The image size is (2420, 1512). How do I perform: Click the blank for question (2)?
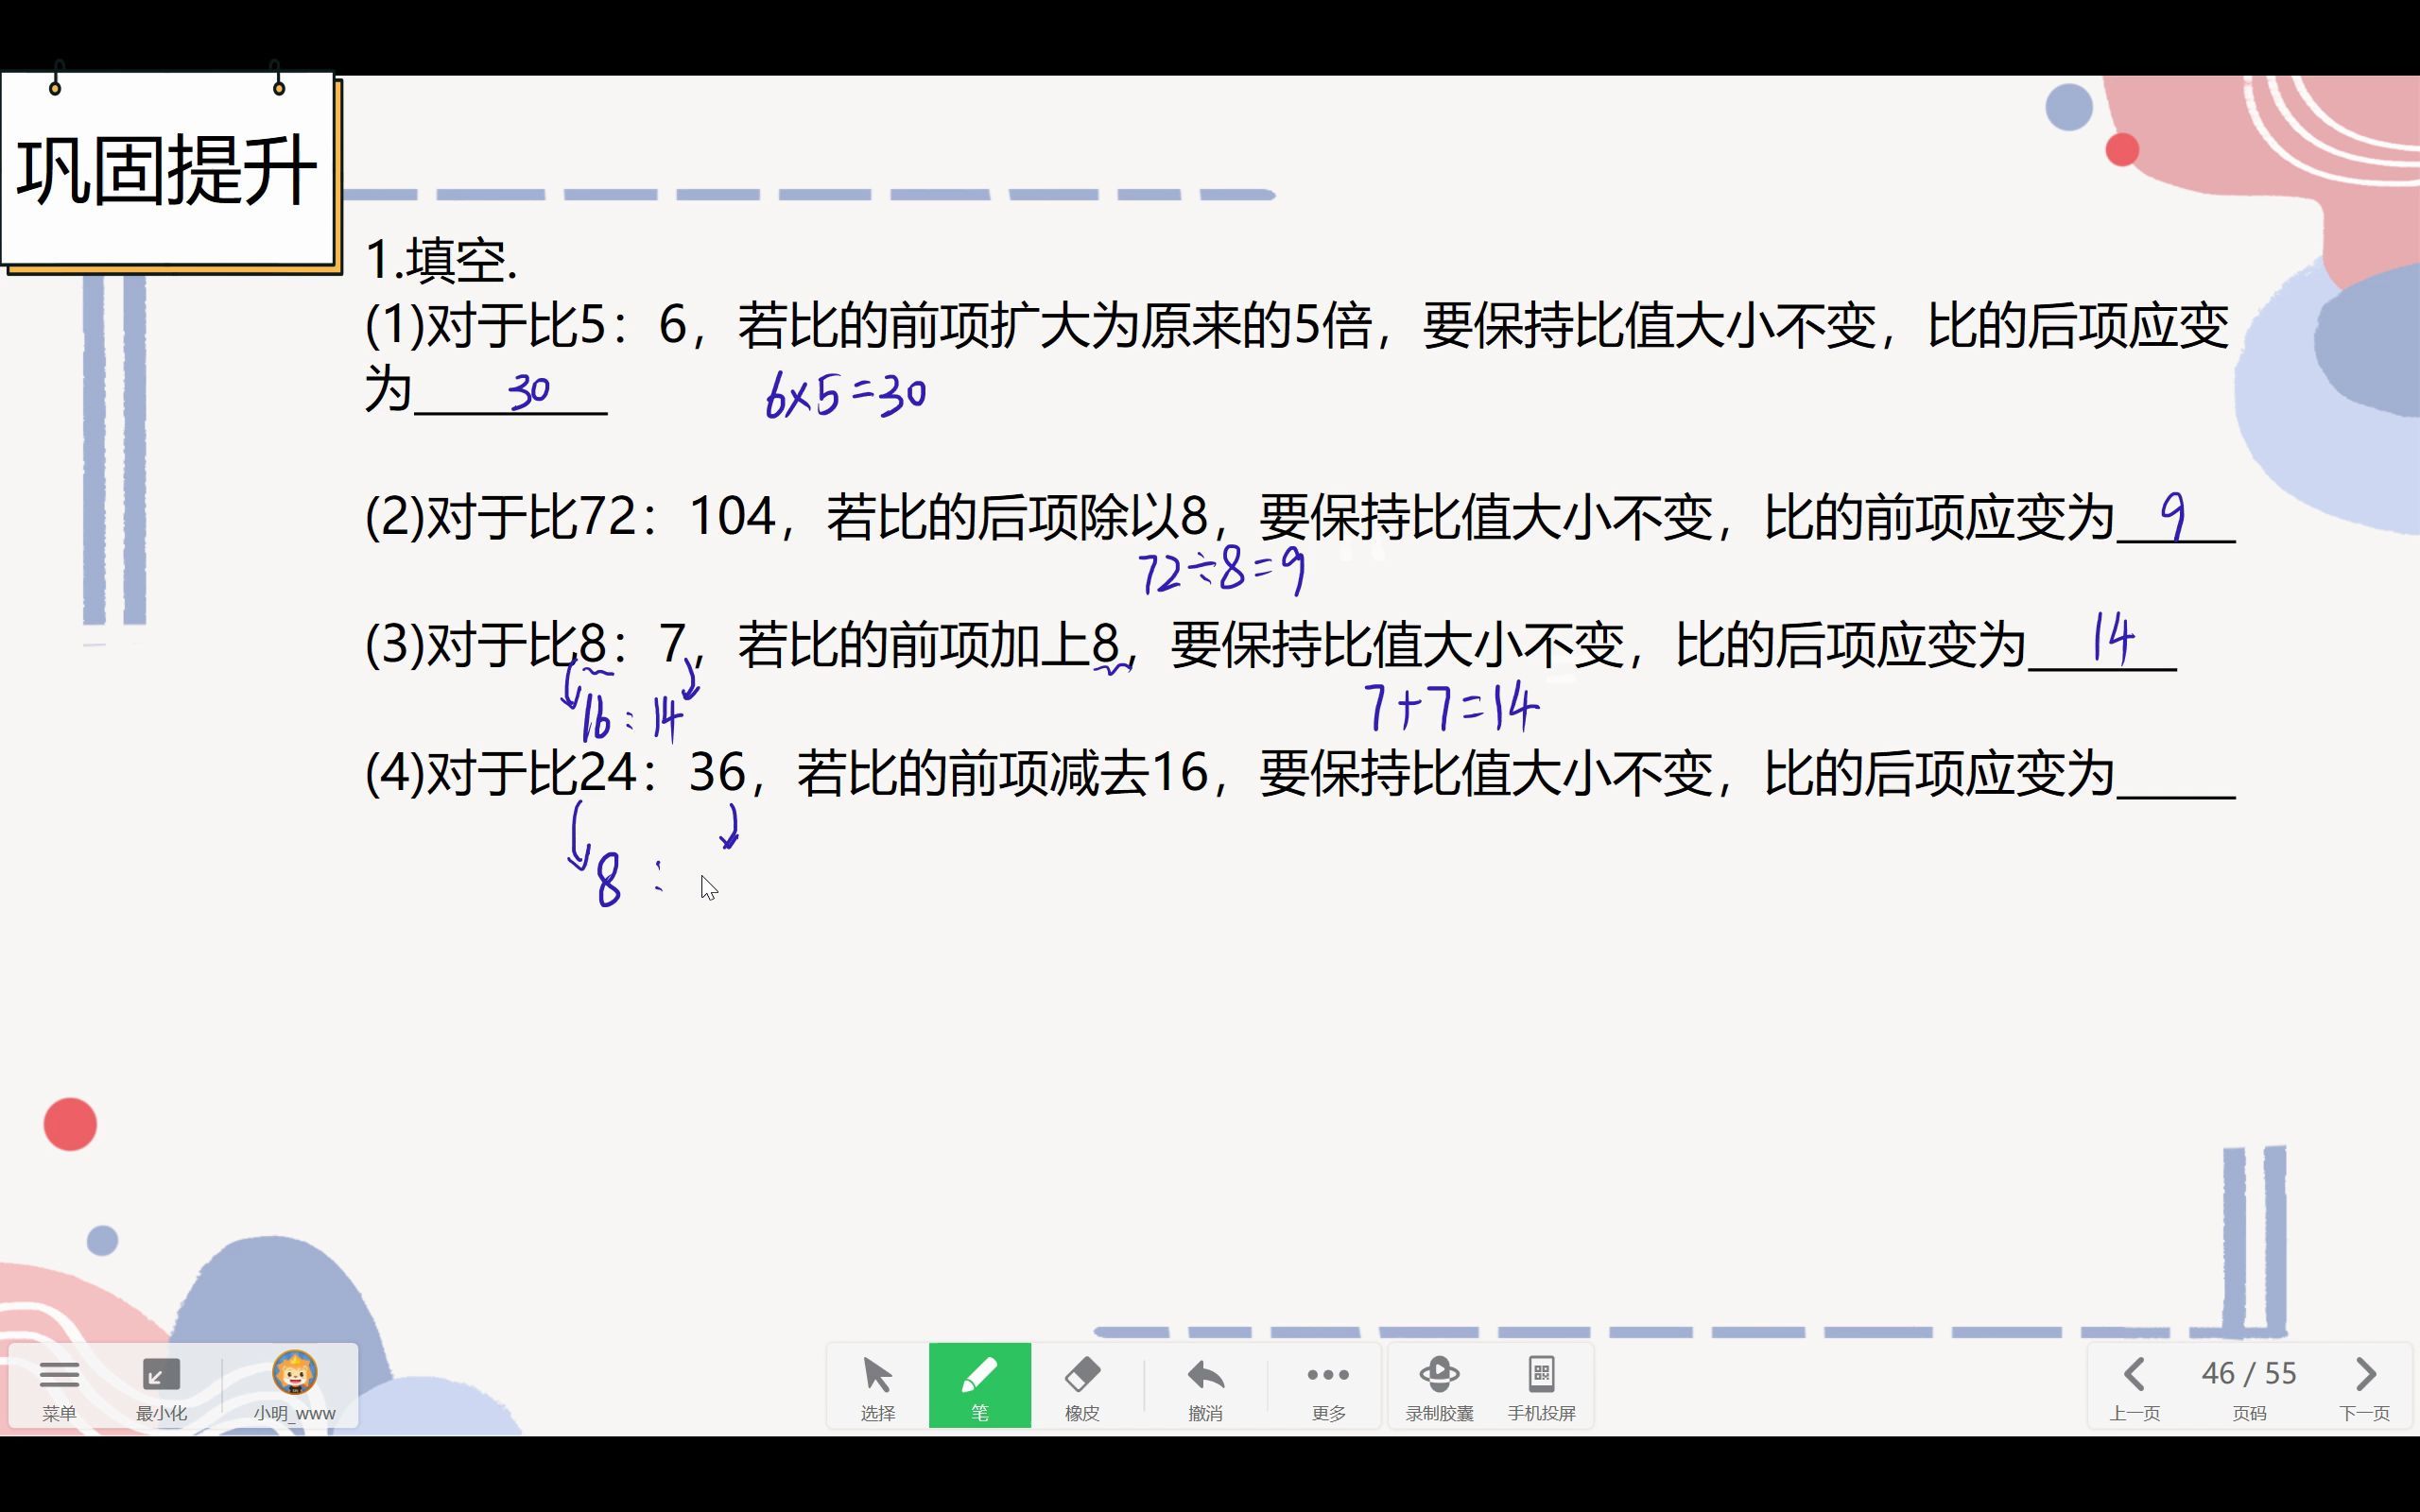pos(2176,518)
